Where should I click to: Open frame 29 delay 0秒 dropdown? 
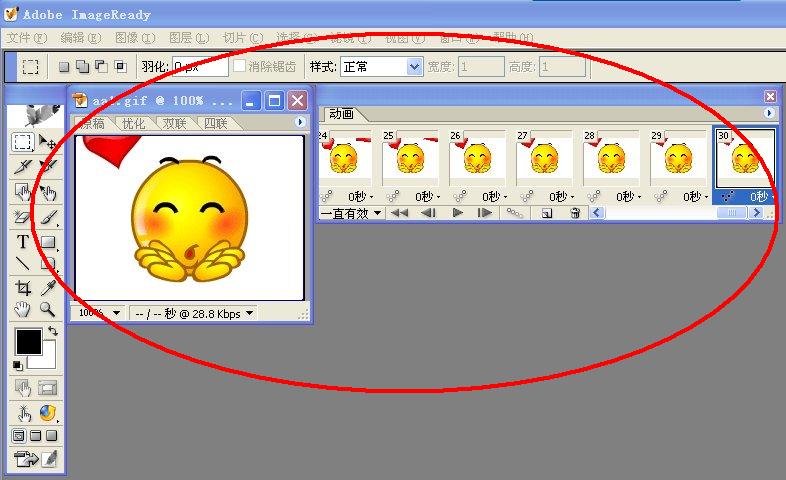[696, 197]
